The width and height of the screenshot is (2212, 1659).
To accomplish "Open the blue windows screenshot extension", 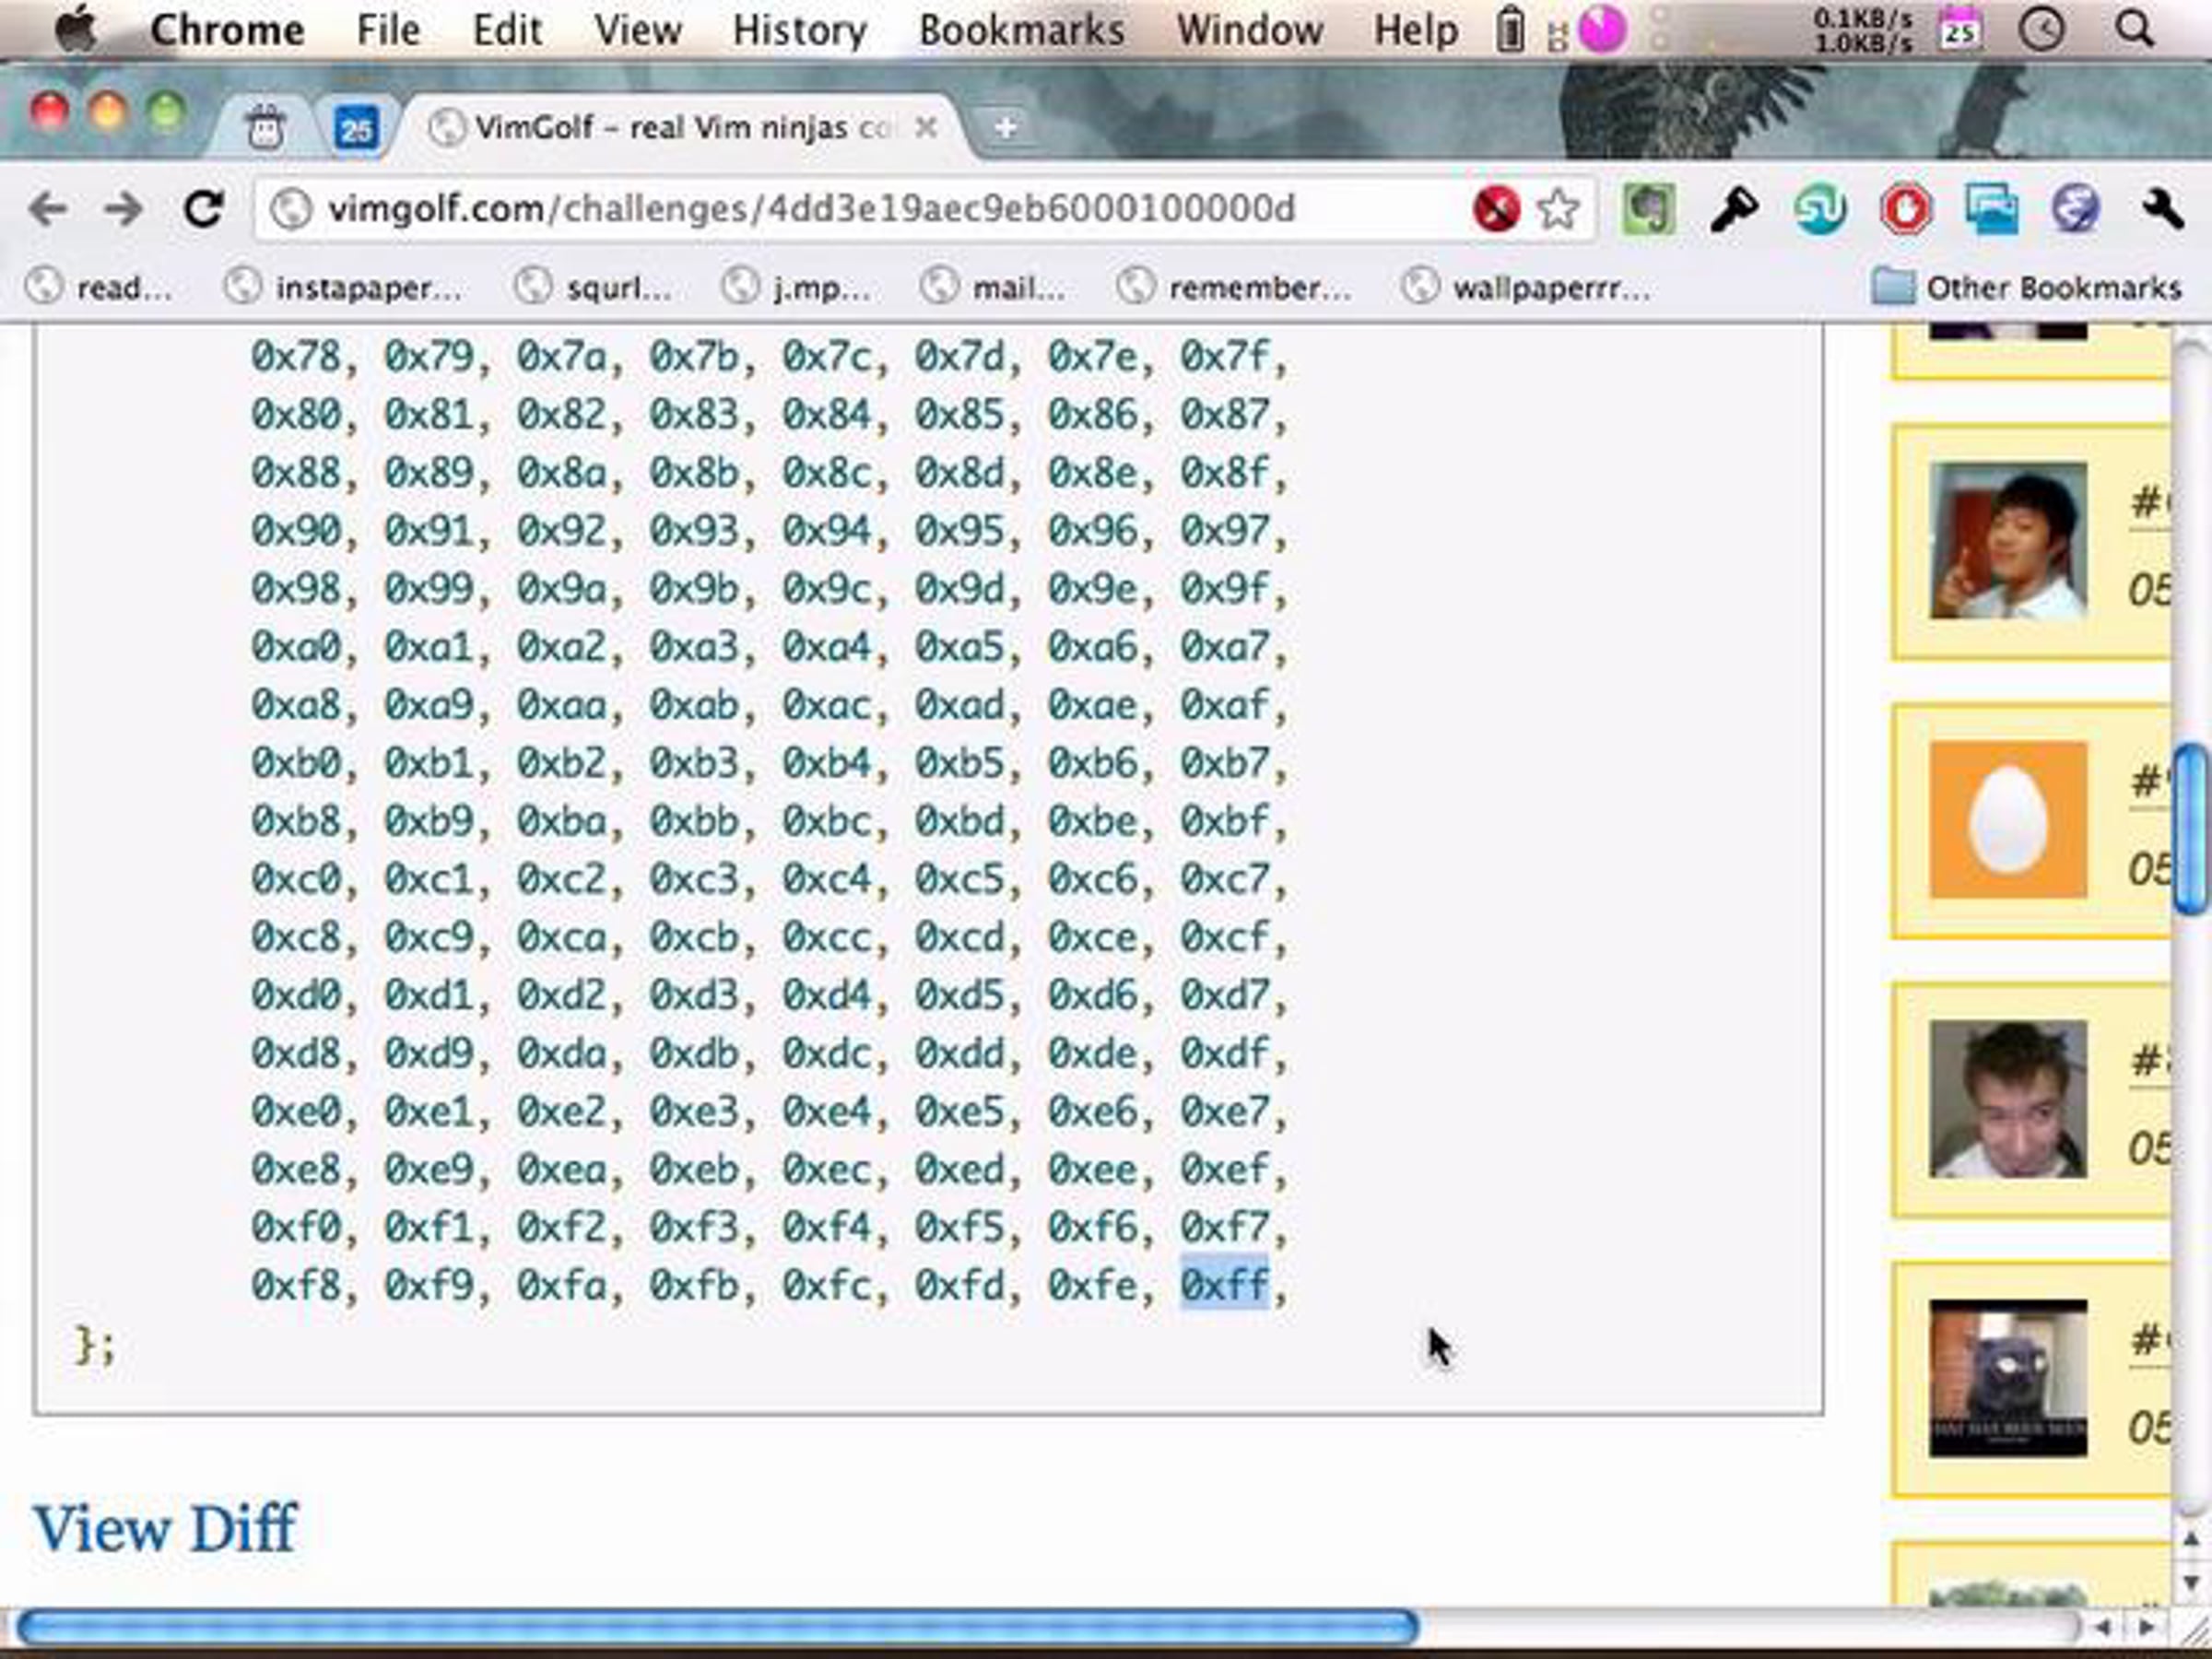I will pyautogui.click(x=1991, y=210).
